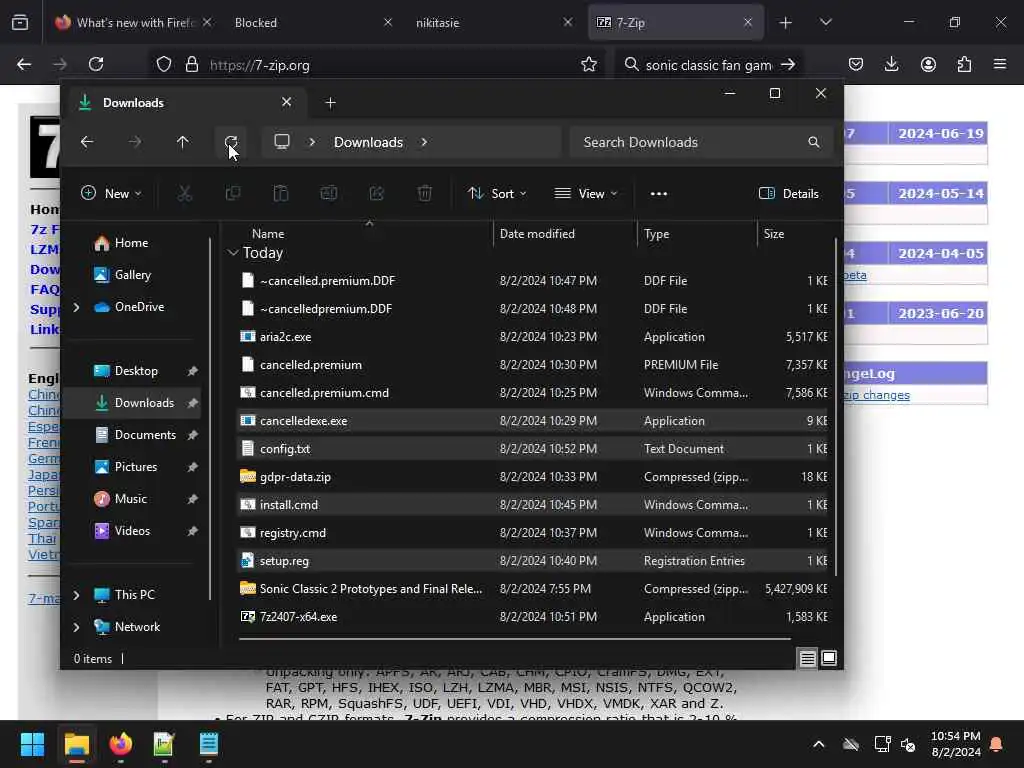Expand This PC tree node
Image resolution: width=1024 pixels, height=768 pixels.
coord(76,595)
